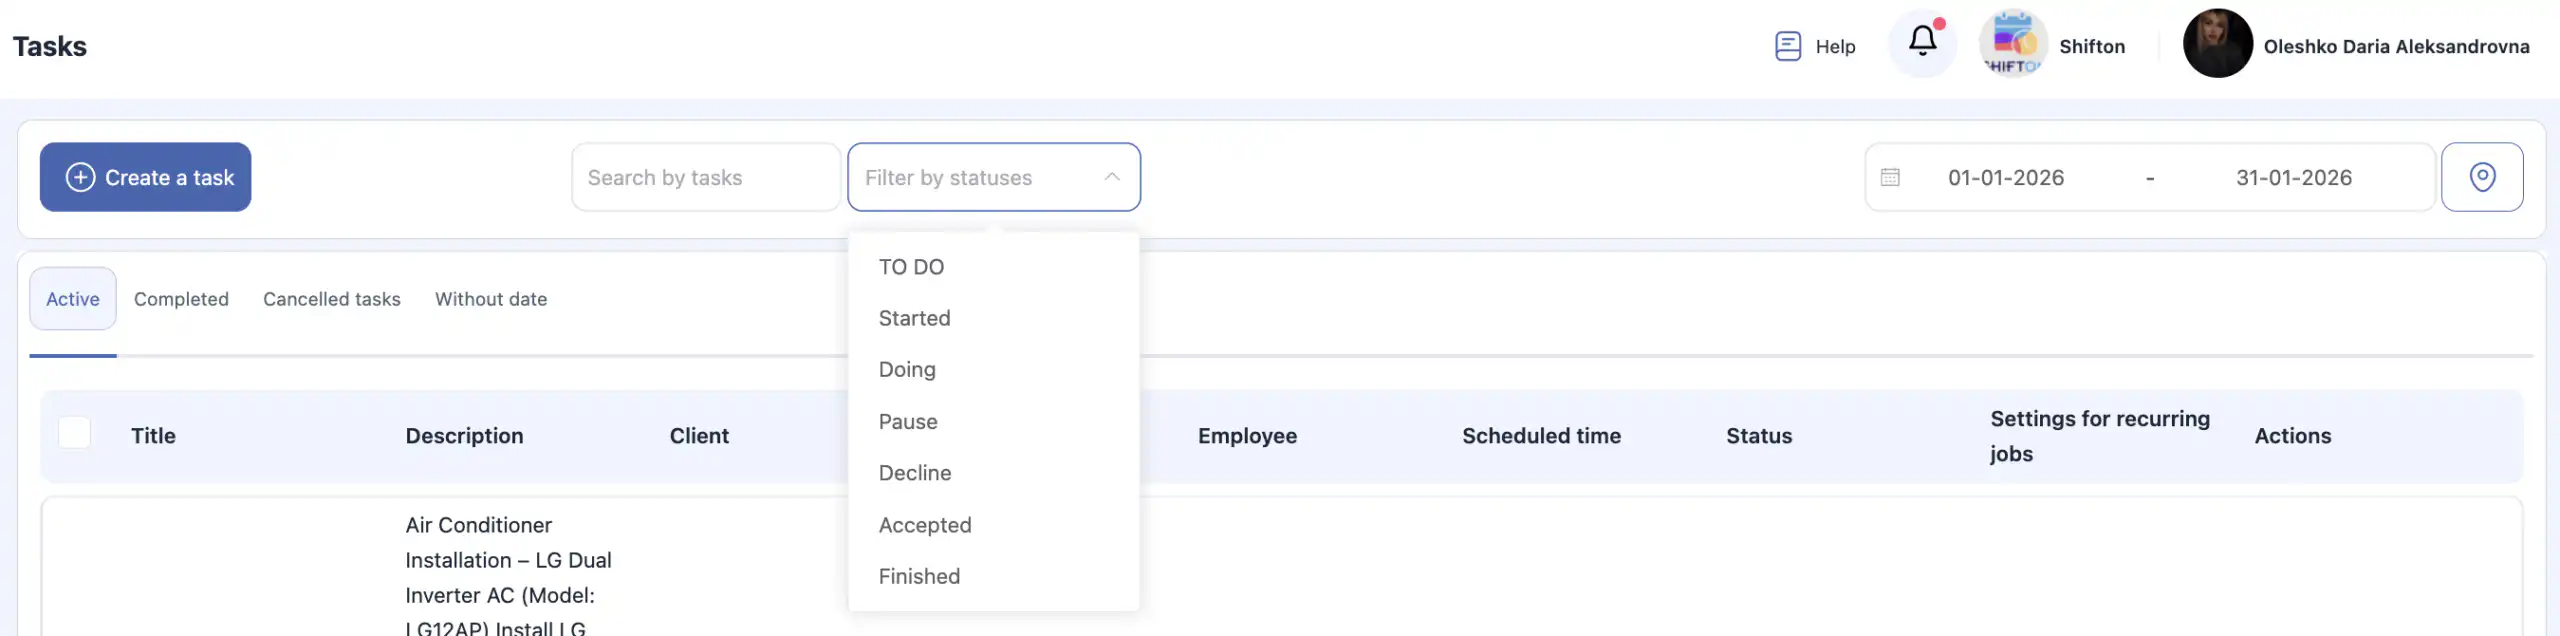The height and width of the screenshot is (636, 2560).
Task: Click the Shifton company logo
Action: (2013, 44)
